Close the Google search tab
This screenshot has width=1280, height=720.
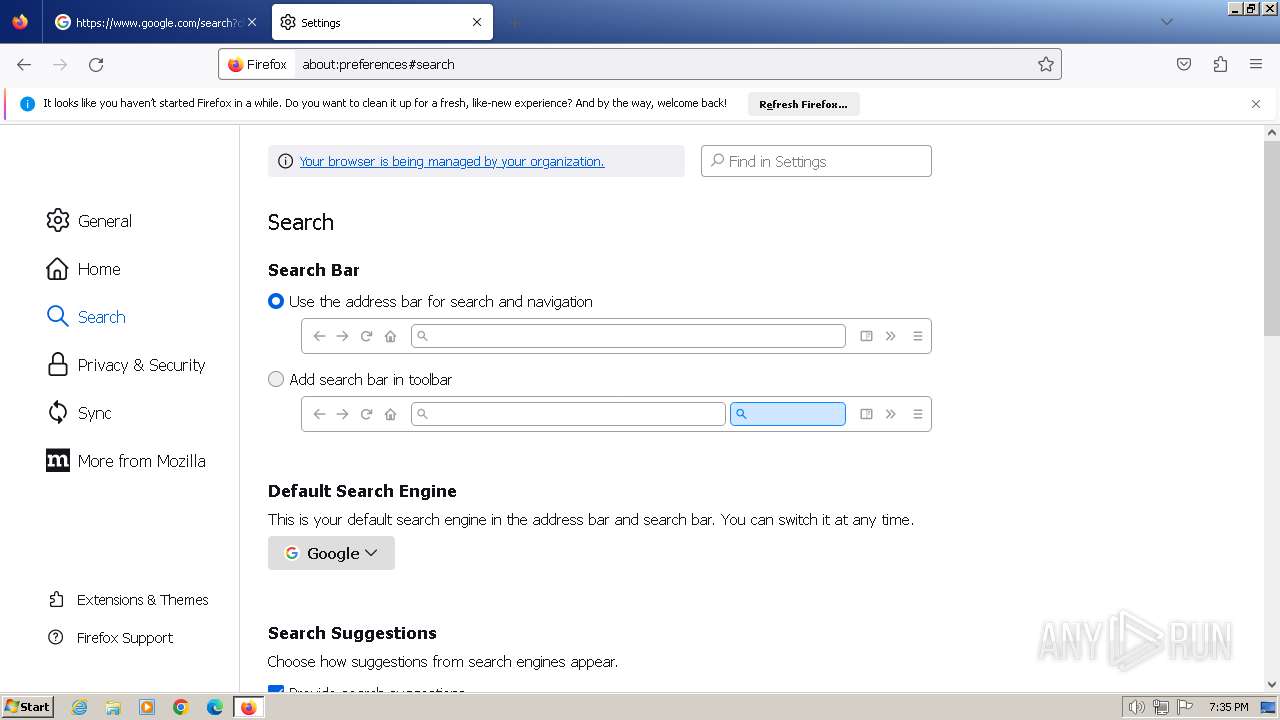point(251,22)
